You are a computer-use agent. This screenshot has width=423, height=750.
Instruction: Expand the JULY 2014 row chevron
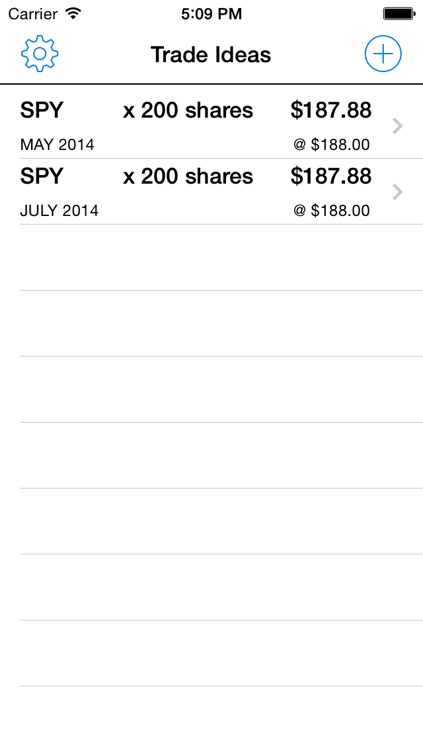[x=398, y=192]
